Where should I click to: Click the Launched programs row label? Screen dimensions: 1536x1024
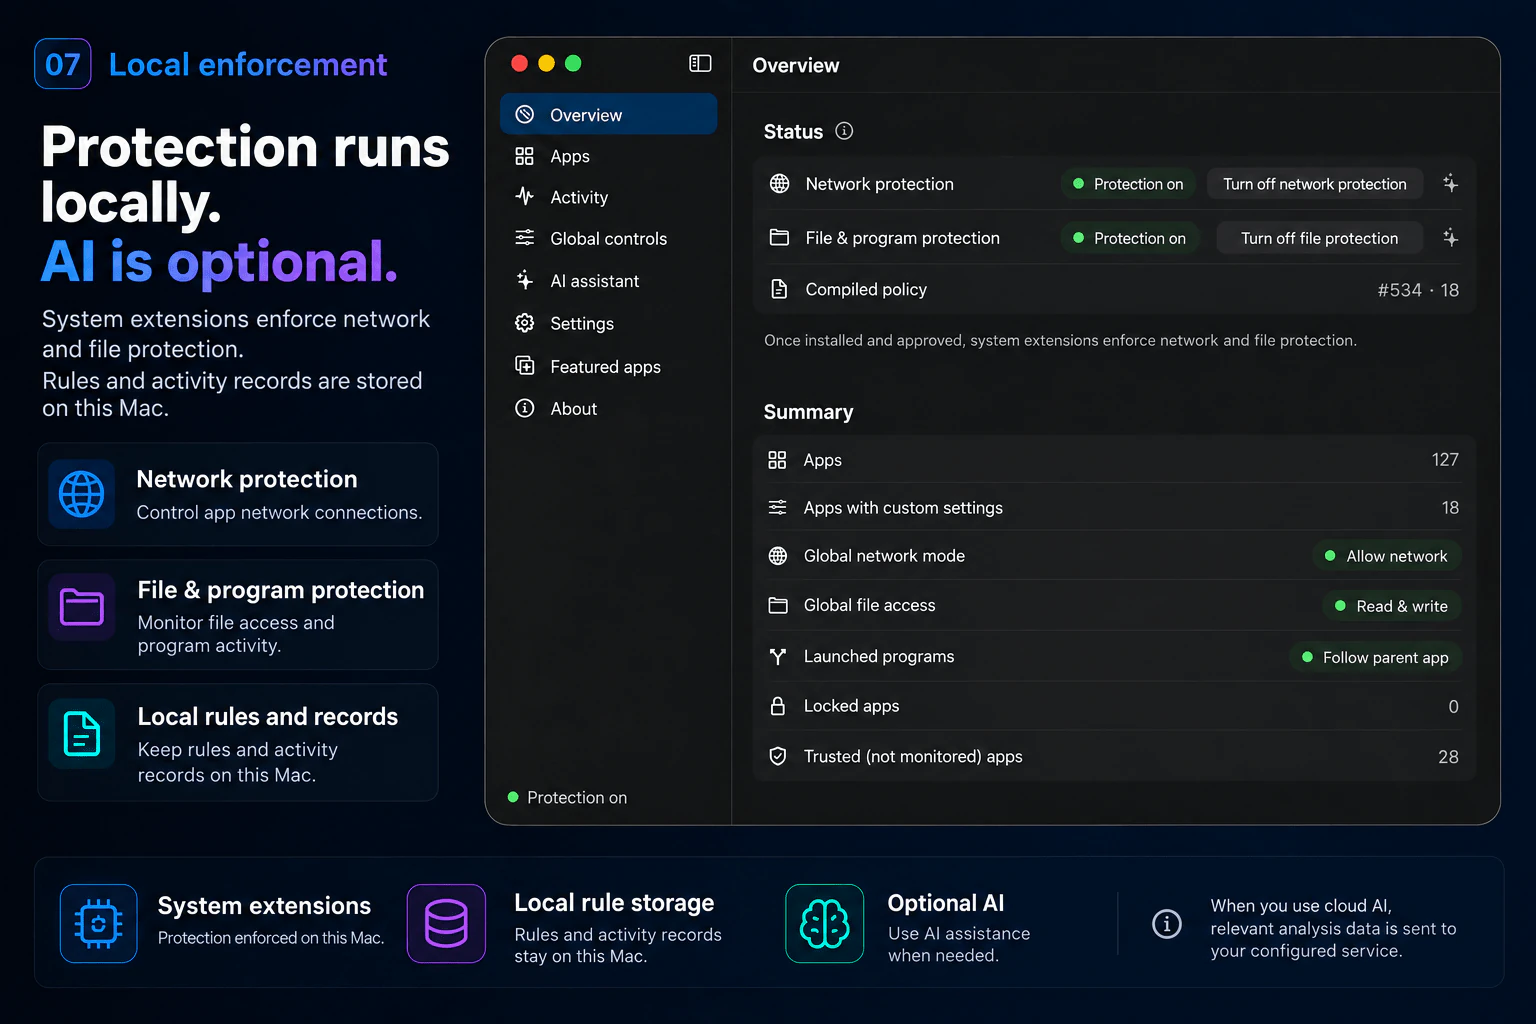[879, 656]
